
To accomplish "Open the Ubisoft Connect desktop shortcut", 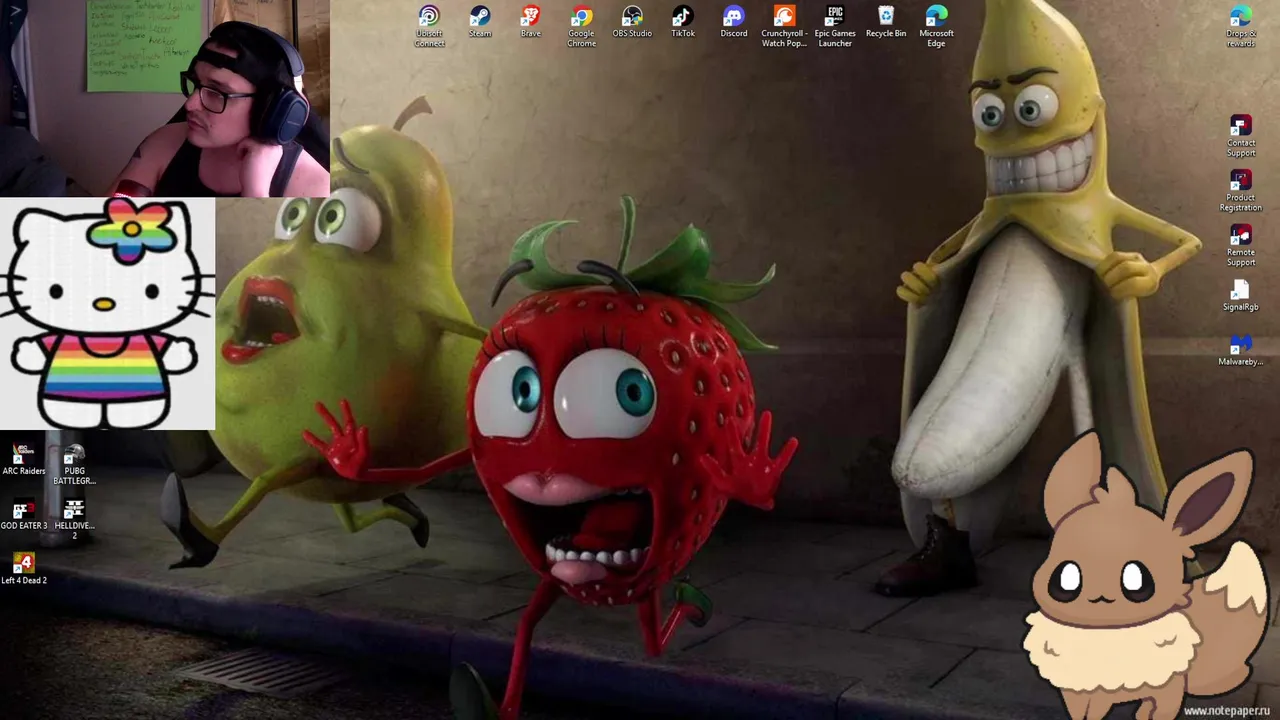I will tap(429, 26).
